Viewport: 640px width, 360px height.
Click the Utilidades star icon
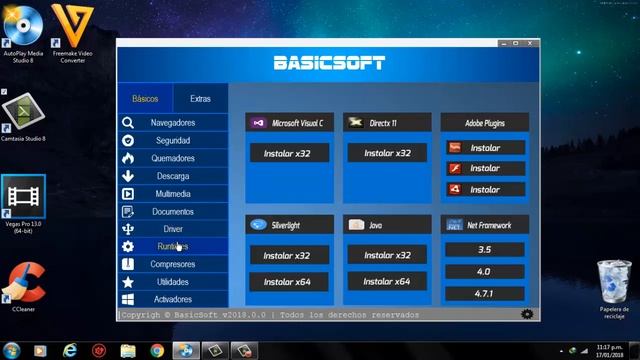pyautogui.click(x=128, y=282)
